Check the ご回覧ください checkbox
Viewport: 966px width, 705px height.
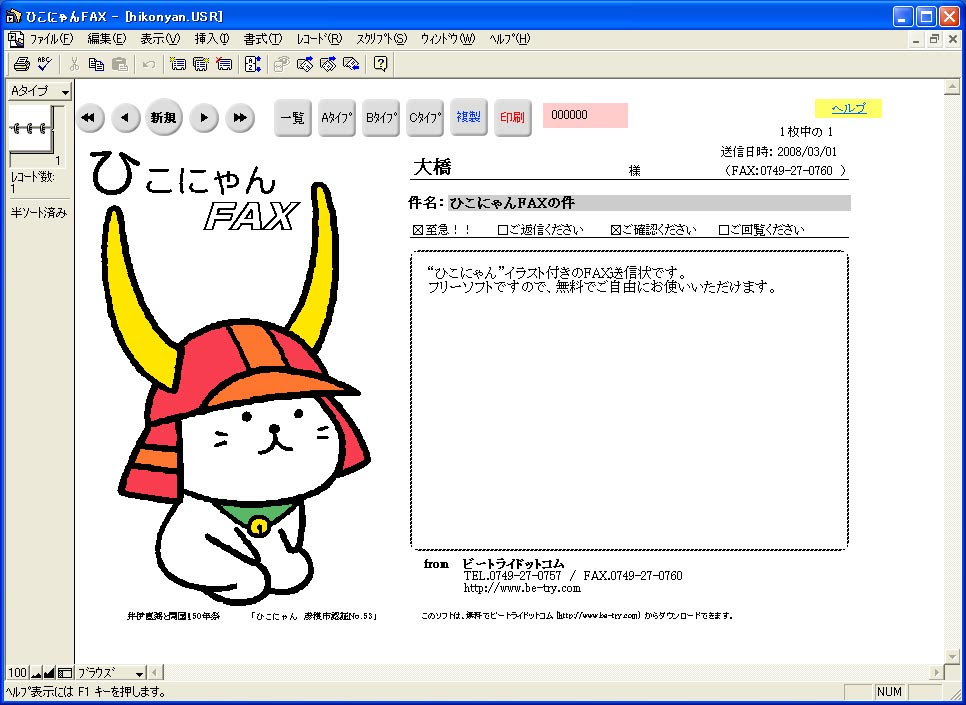tap(724, 230)
